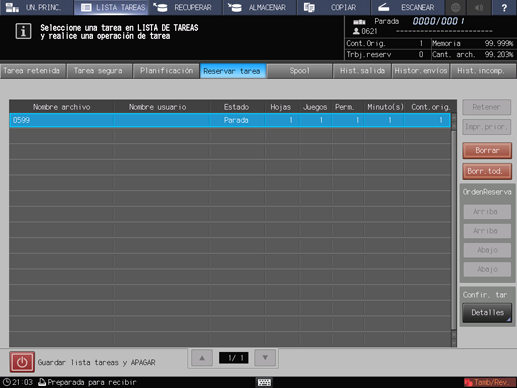This screenshot has height=388, width=517.
Task: Open the Hist. salida tab
Action: pos(362,71)
